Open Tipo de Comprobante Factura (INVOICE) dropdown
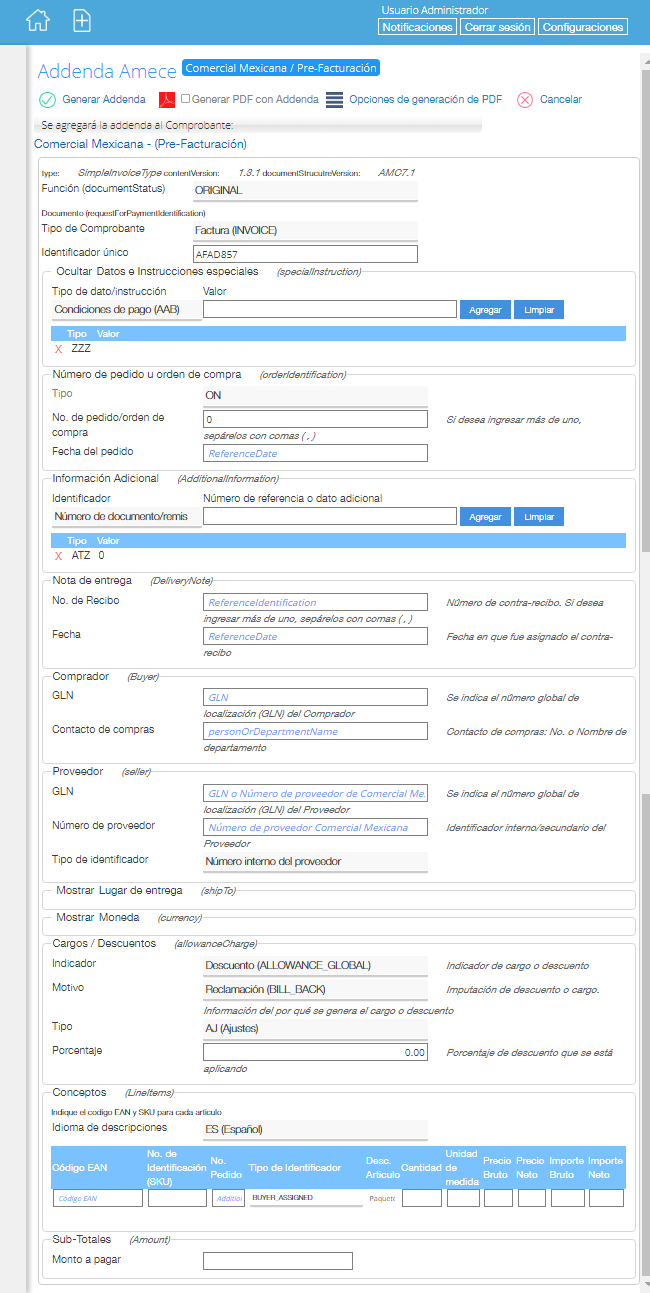The width and height of the screenshot is (650, 1293). click(x=305, y=230)
